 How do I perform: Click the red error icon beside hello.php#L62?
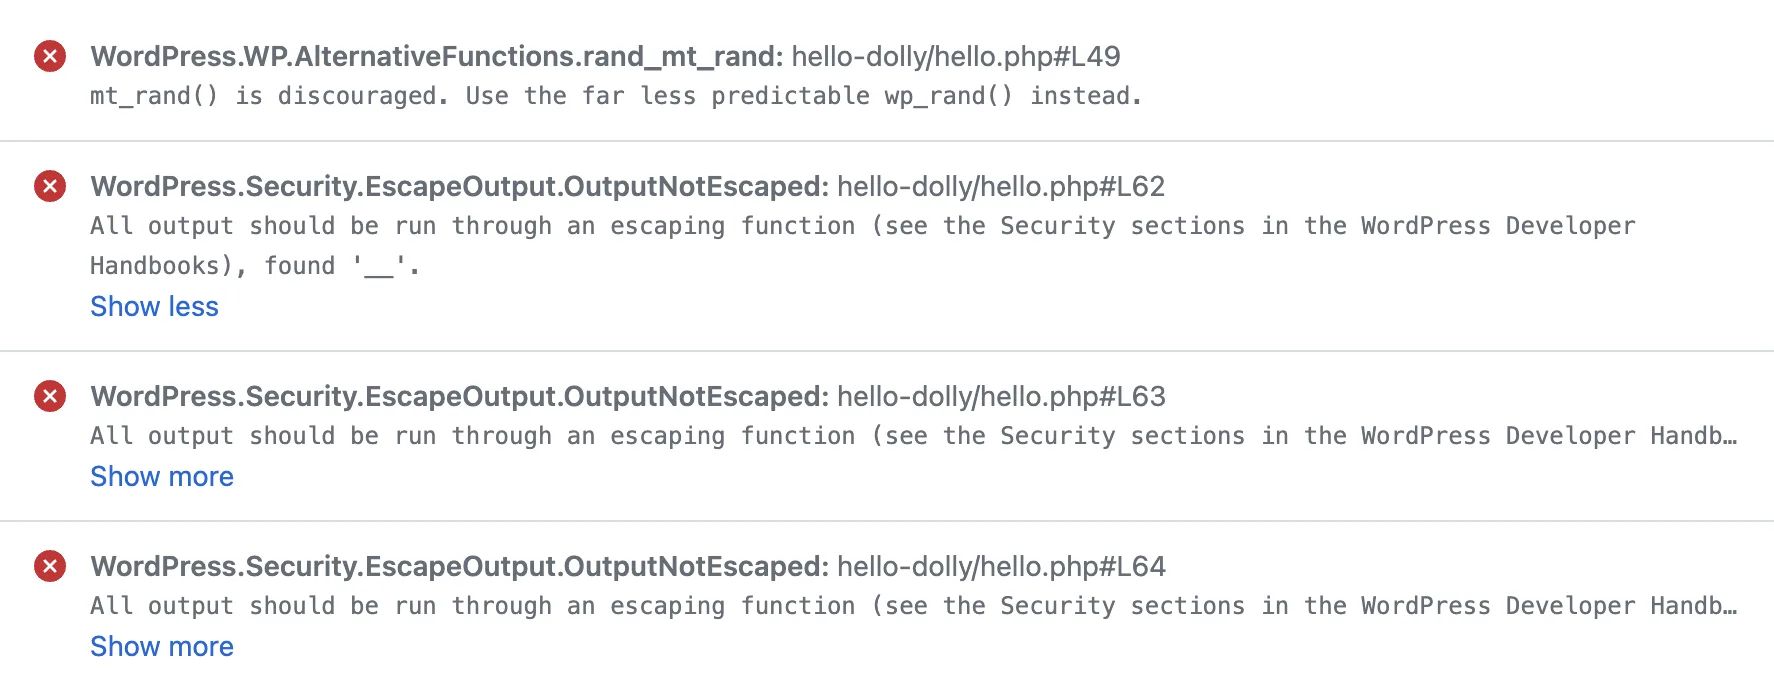click(x=50, y=186)
